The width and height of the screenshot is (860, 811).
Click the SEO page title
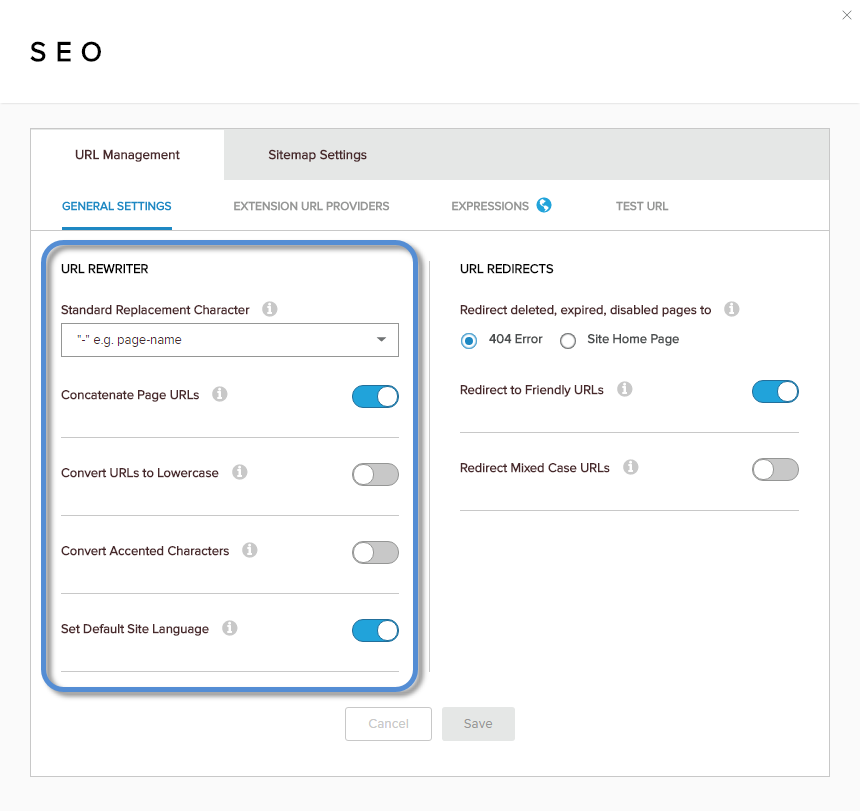66,52
